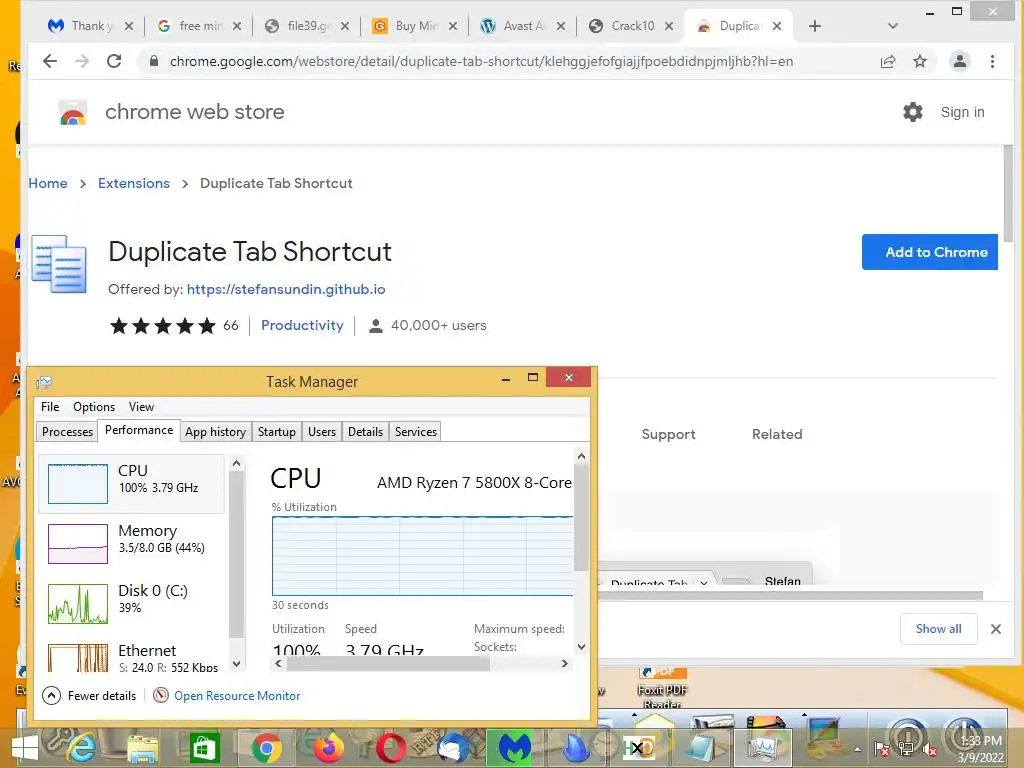Open the stefansundin.github.io developer link
This screenshot has height=768, width=1024.
pyautogui.click(x=286, y=289)
